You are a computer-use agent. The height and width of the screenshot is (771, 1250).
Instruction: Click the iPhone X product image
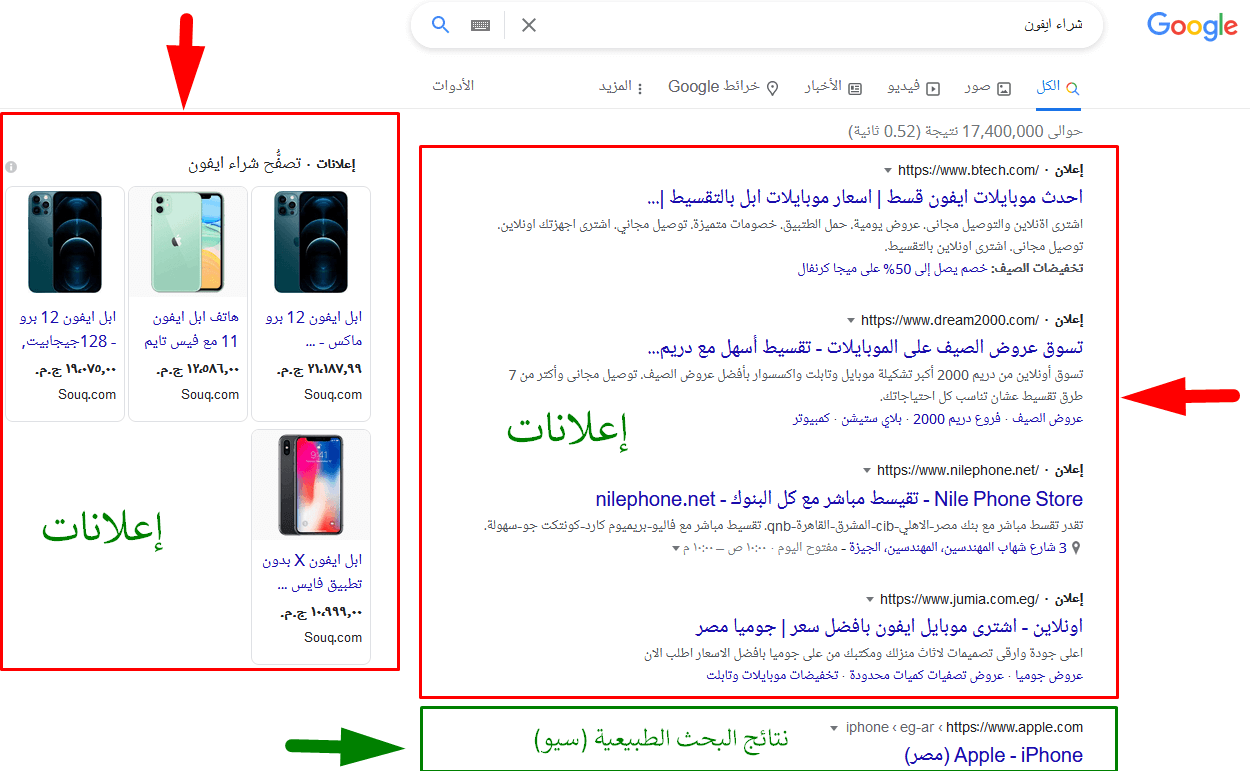(311, 485)
